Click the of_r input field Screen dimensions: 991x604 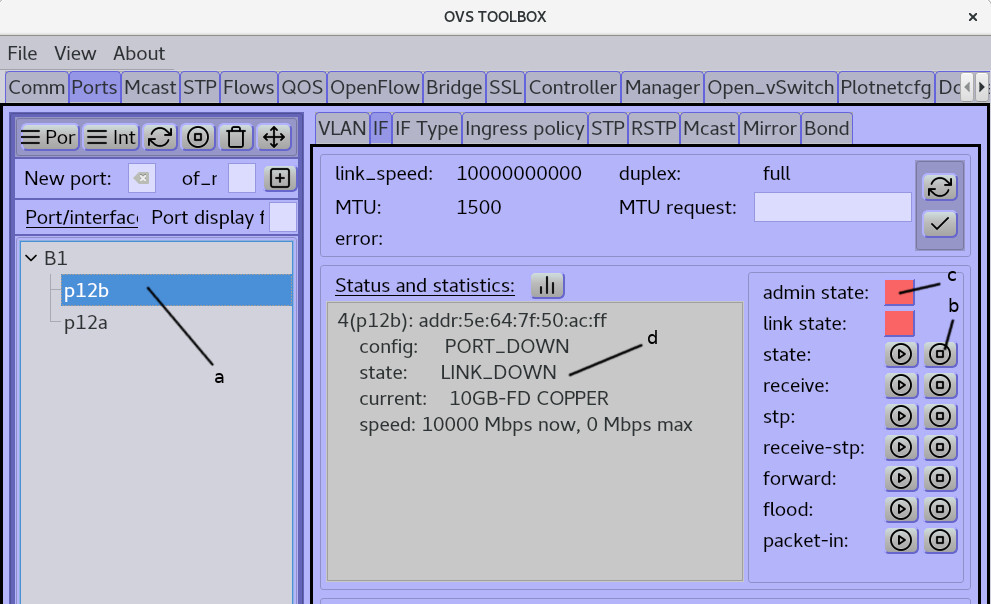(241, 178)
